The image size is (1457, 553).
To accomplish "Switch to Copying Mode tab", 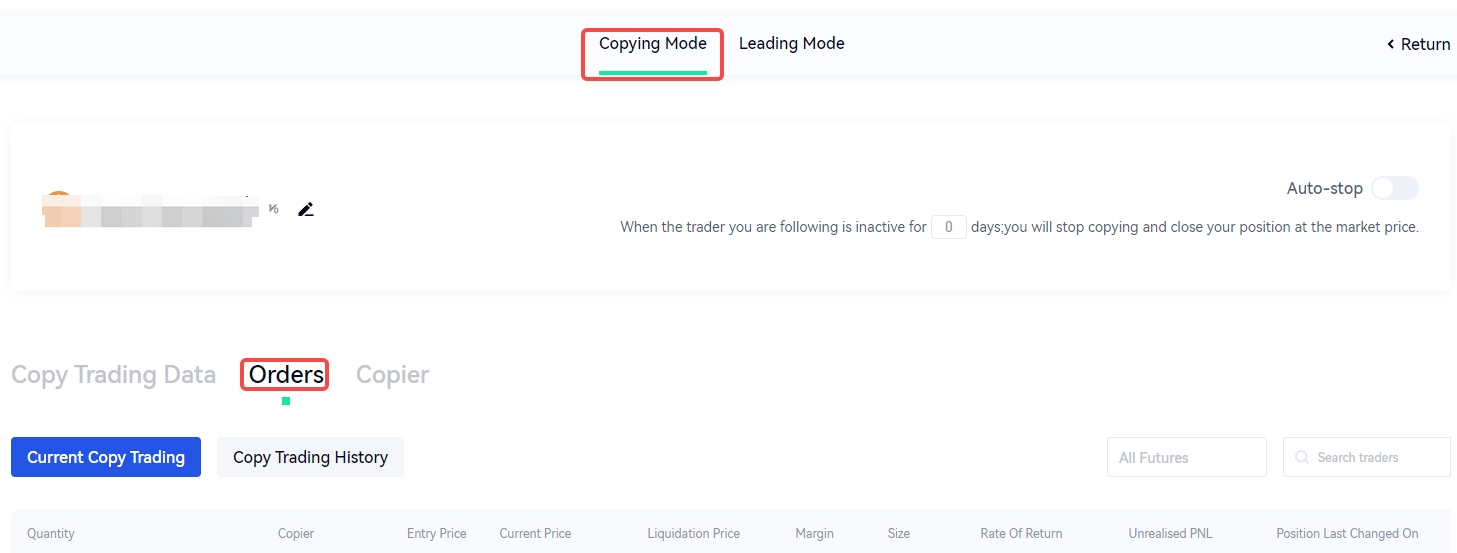I will 652,44.
